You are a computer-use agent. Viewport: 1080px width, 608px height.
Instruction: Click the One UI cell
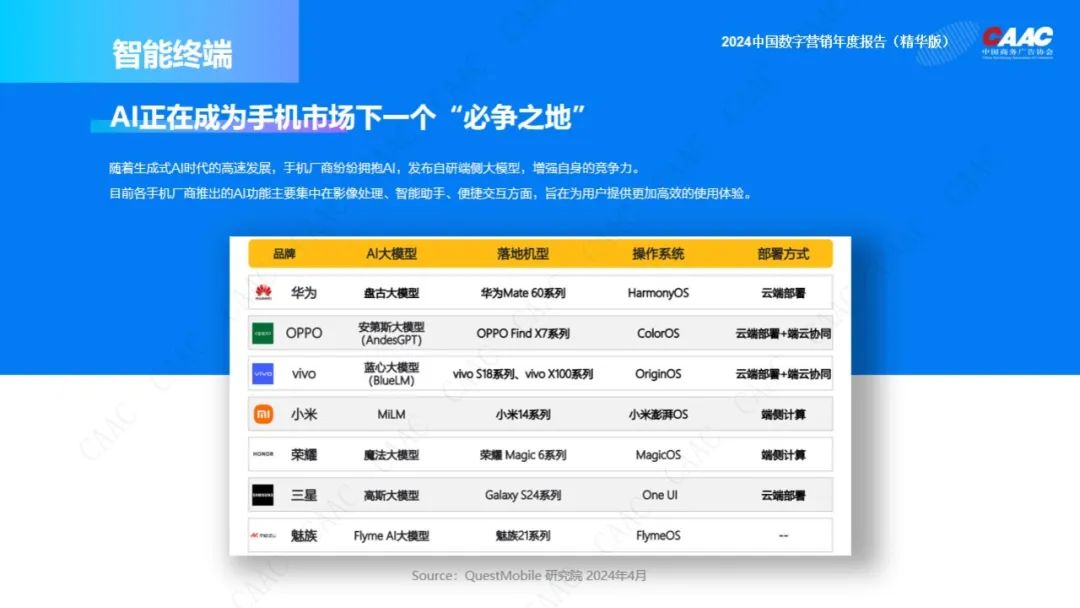click(659, 495)
